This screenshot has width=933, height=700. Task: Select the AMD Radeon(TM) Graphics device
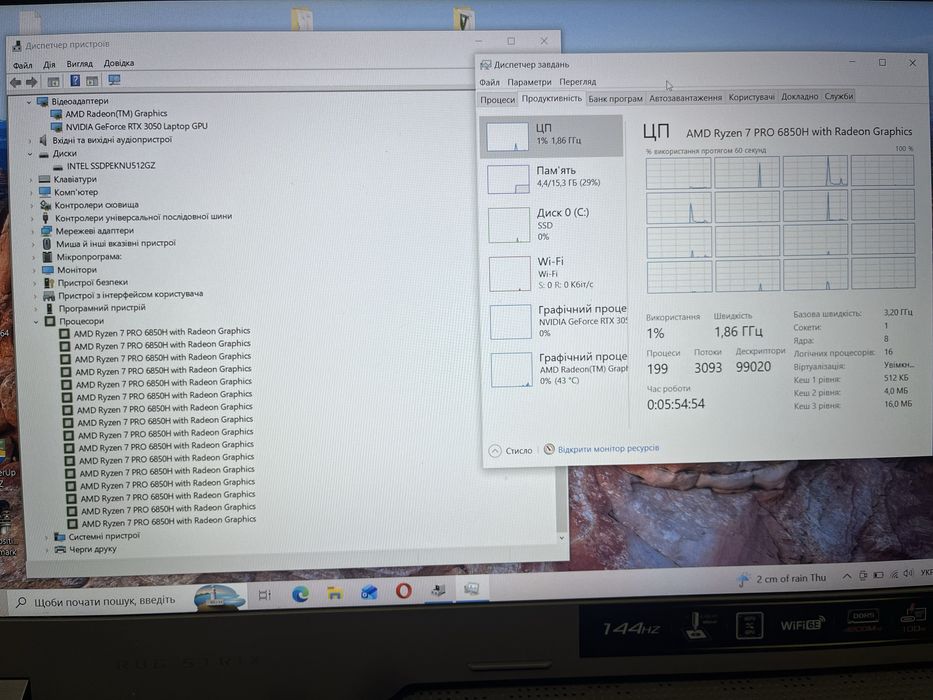pyautogui.click(x=116, y=113)
